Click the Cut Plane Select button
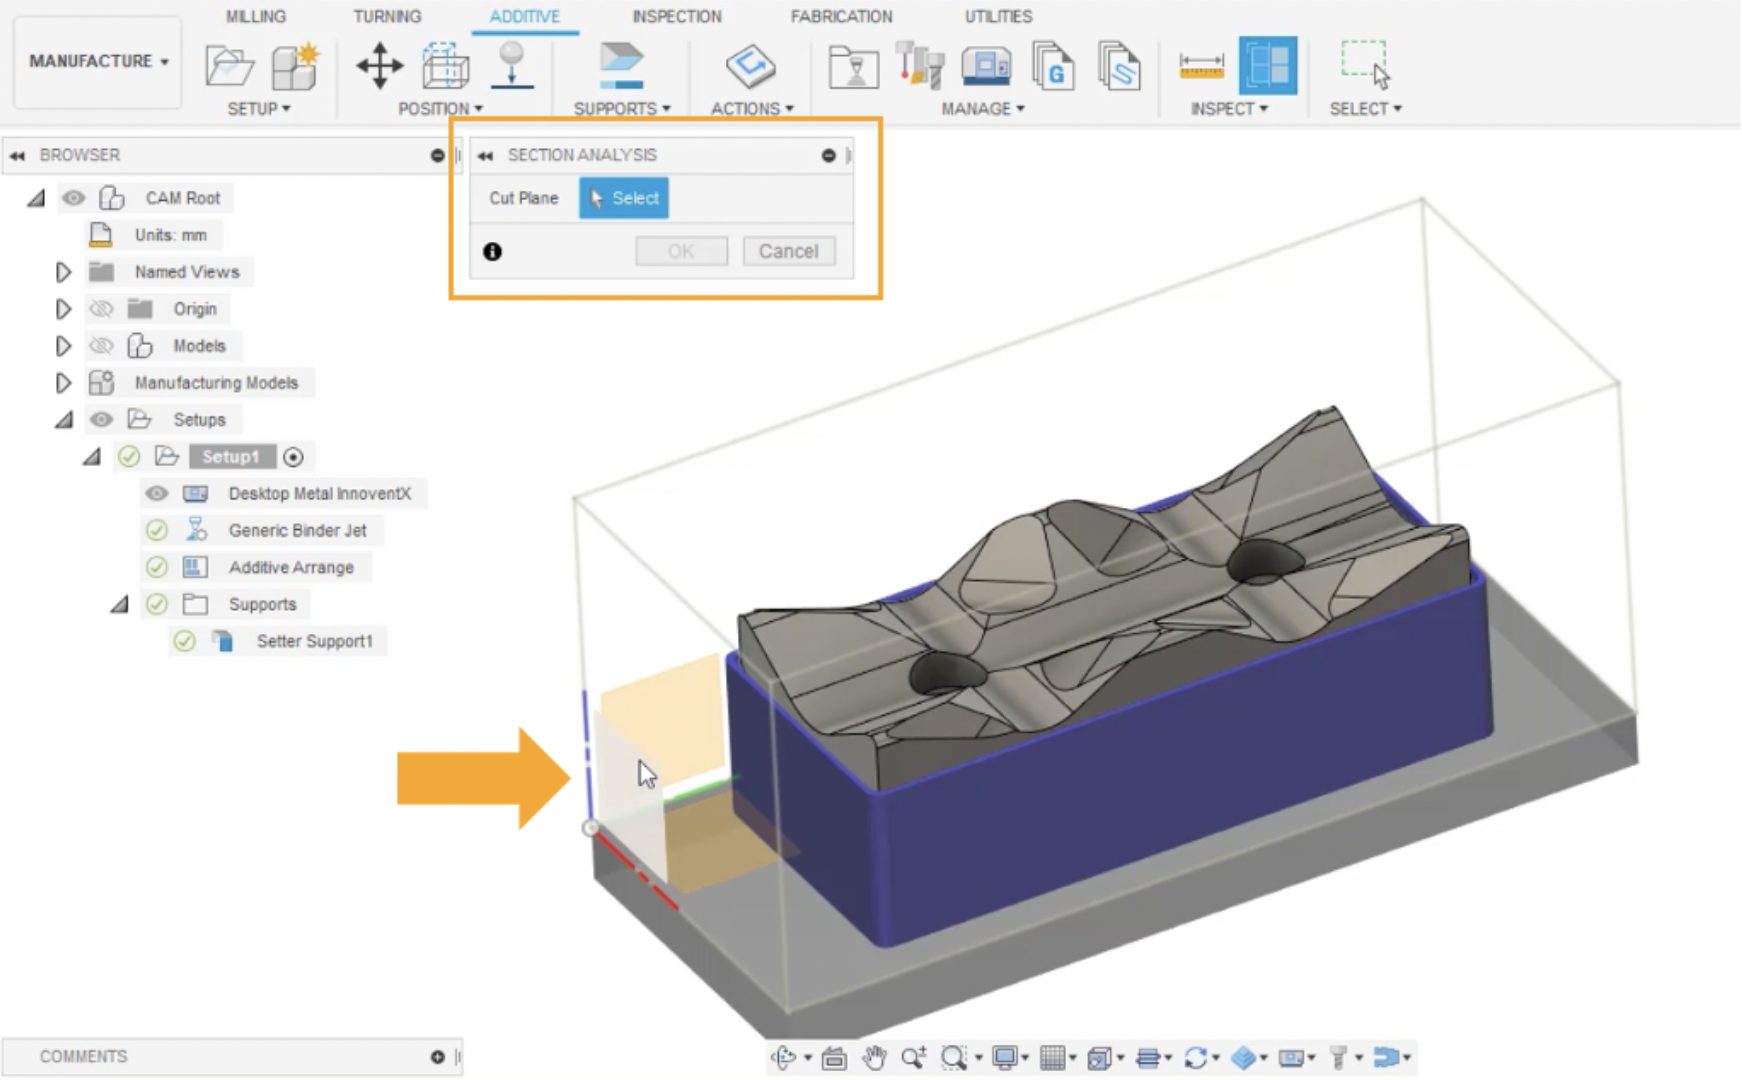The image size is (1742, 1080). click(x=624, y=198)
